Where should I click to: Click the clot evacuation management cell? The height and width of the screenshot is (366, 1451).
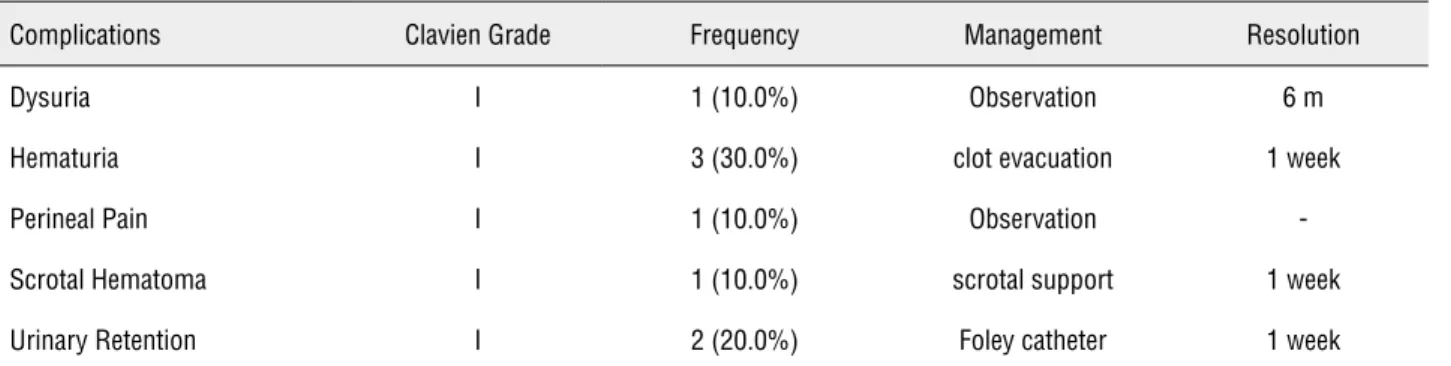point(1033,159)
